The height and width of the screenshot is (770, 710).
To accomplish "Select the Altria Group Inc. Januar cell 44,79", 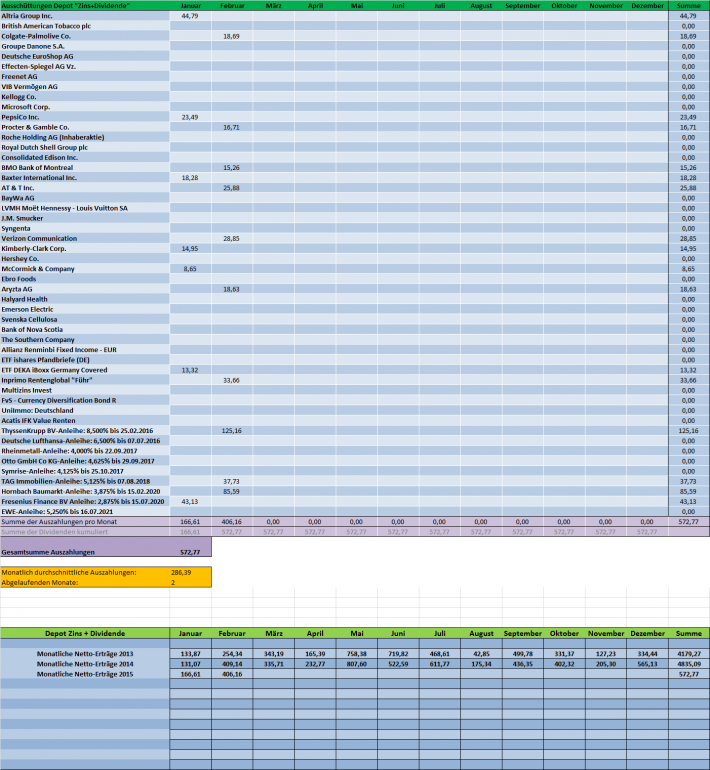I will click(190, 16).
